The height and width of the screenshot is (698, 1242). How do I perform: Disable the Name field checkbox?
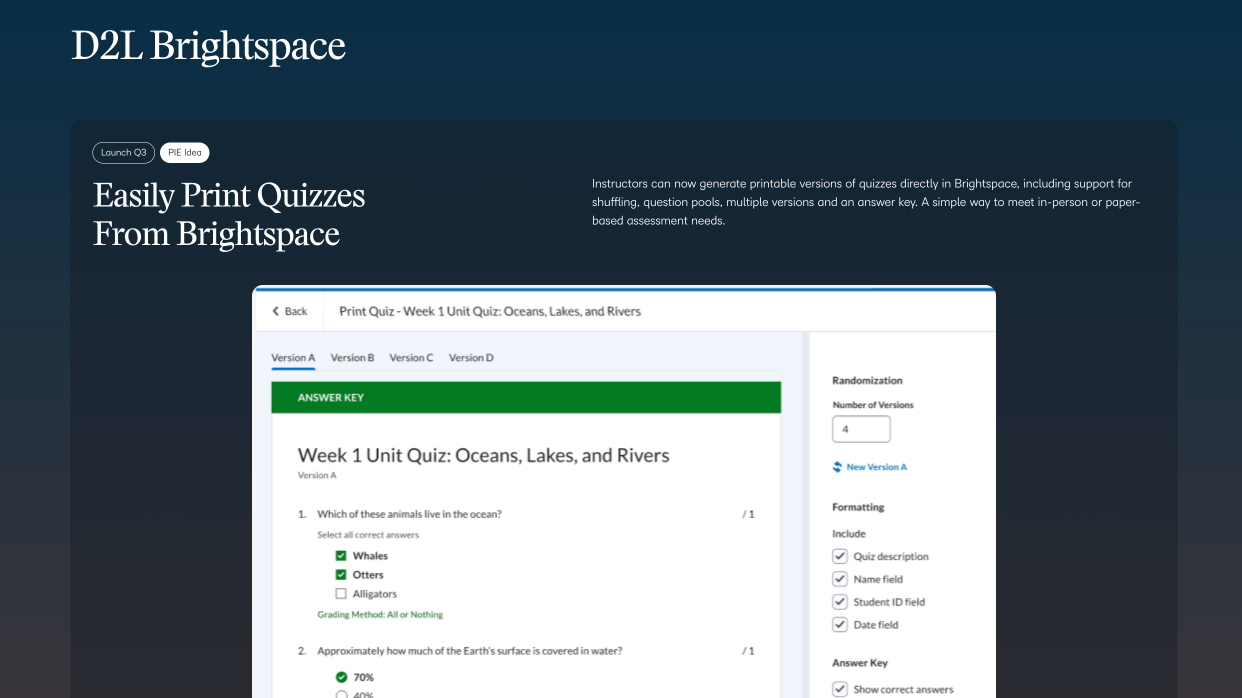click(x=840, y=579)
